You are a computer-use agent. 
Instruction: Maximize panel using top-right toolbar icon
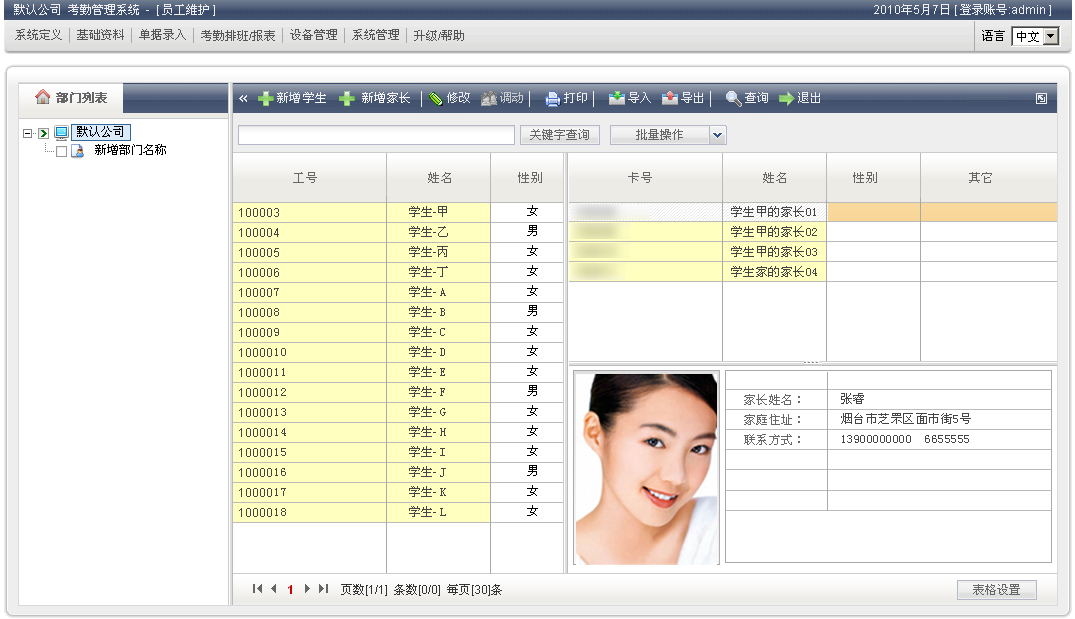click(x=1041, y=99)
